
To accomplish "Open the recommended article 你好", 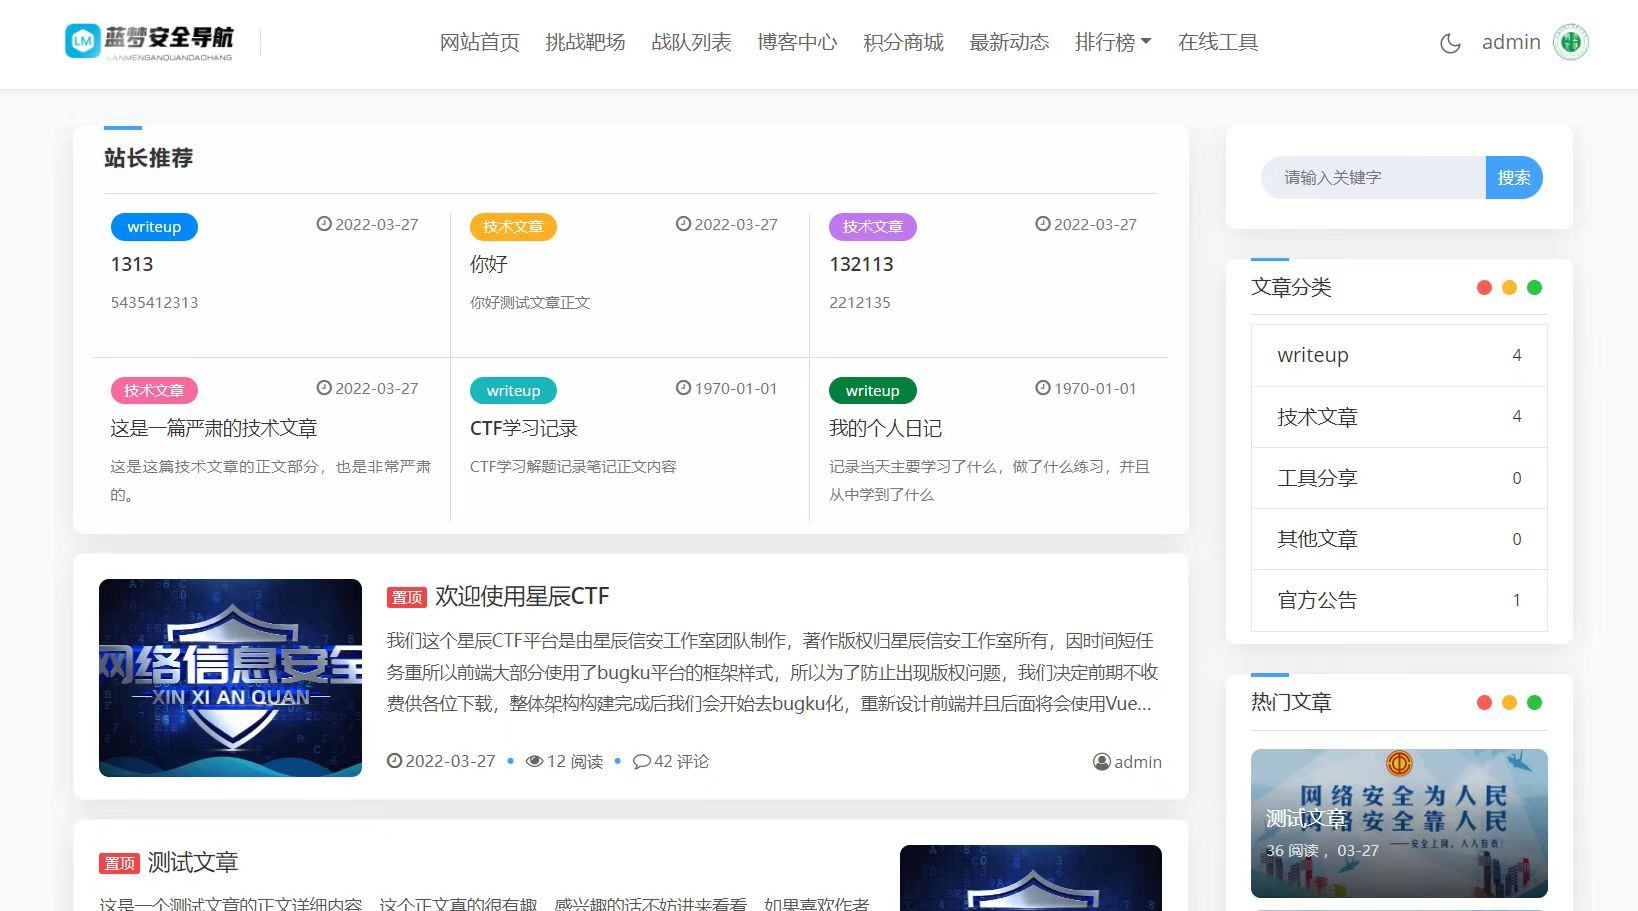I will (489, 264).
